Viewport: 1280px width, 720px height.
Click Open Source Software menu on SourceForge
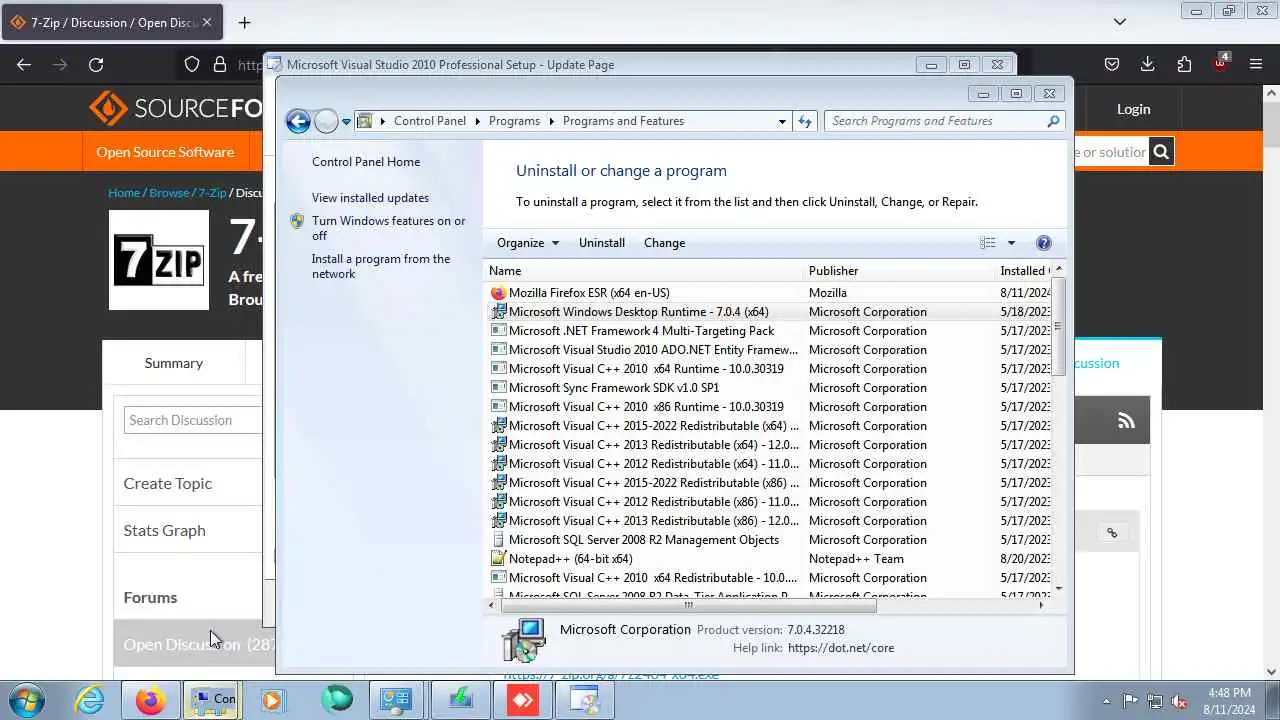click(x=165, y=152)
